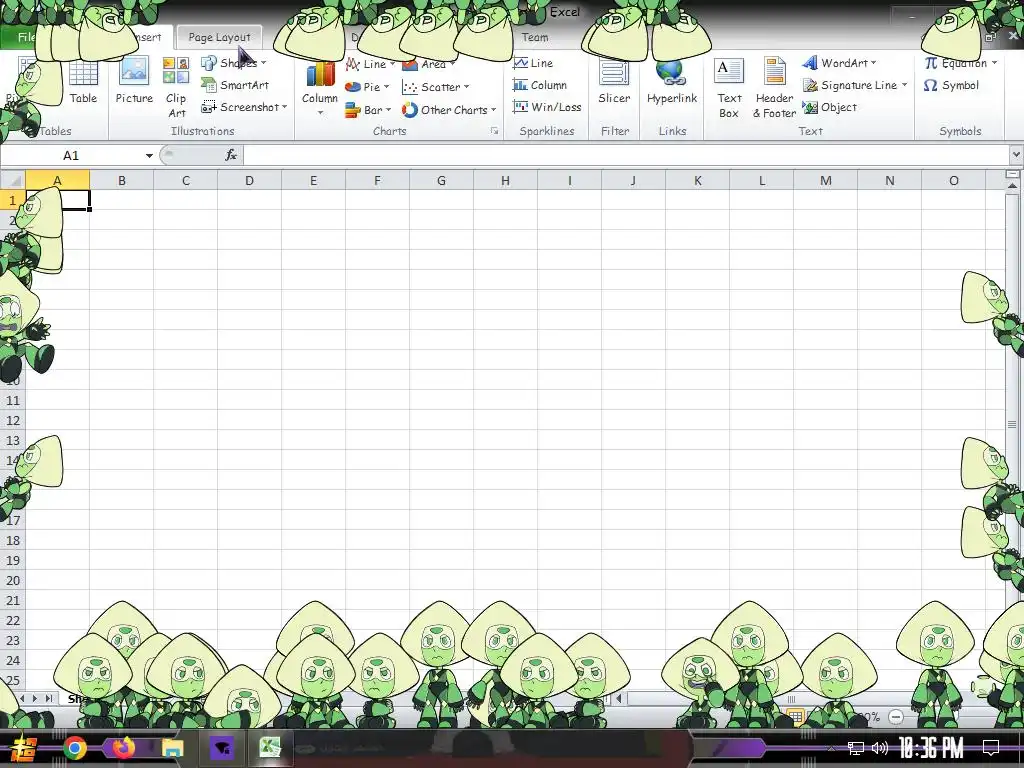The width and height of the screenshot is (1024, 768).
Task: Select row 19 header
Action: (x=12, y=560)
